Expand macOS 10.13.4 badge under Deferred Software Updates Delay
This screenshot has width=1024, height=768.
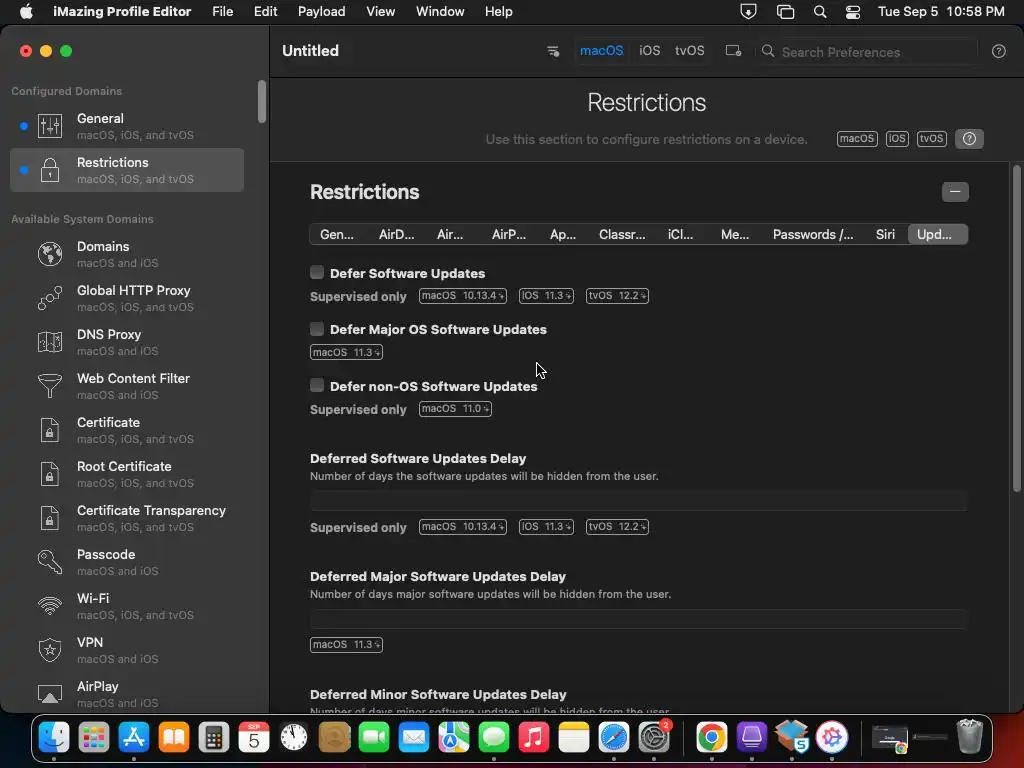[x=462, y=527]
